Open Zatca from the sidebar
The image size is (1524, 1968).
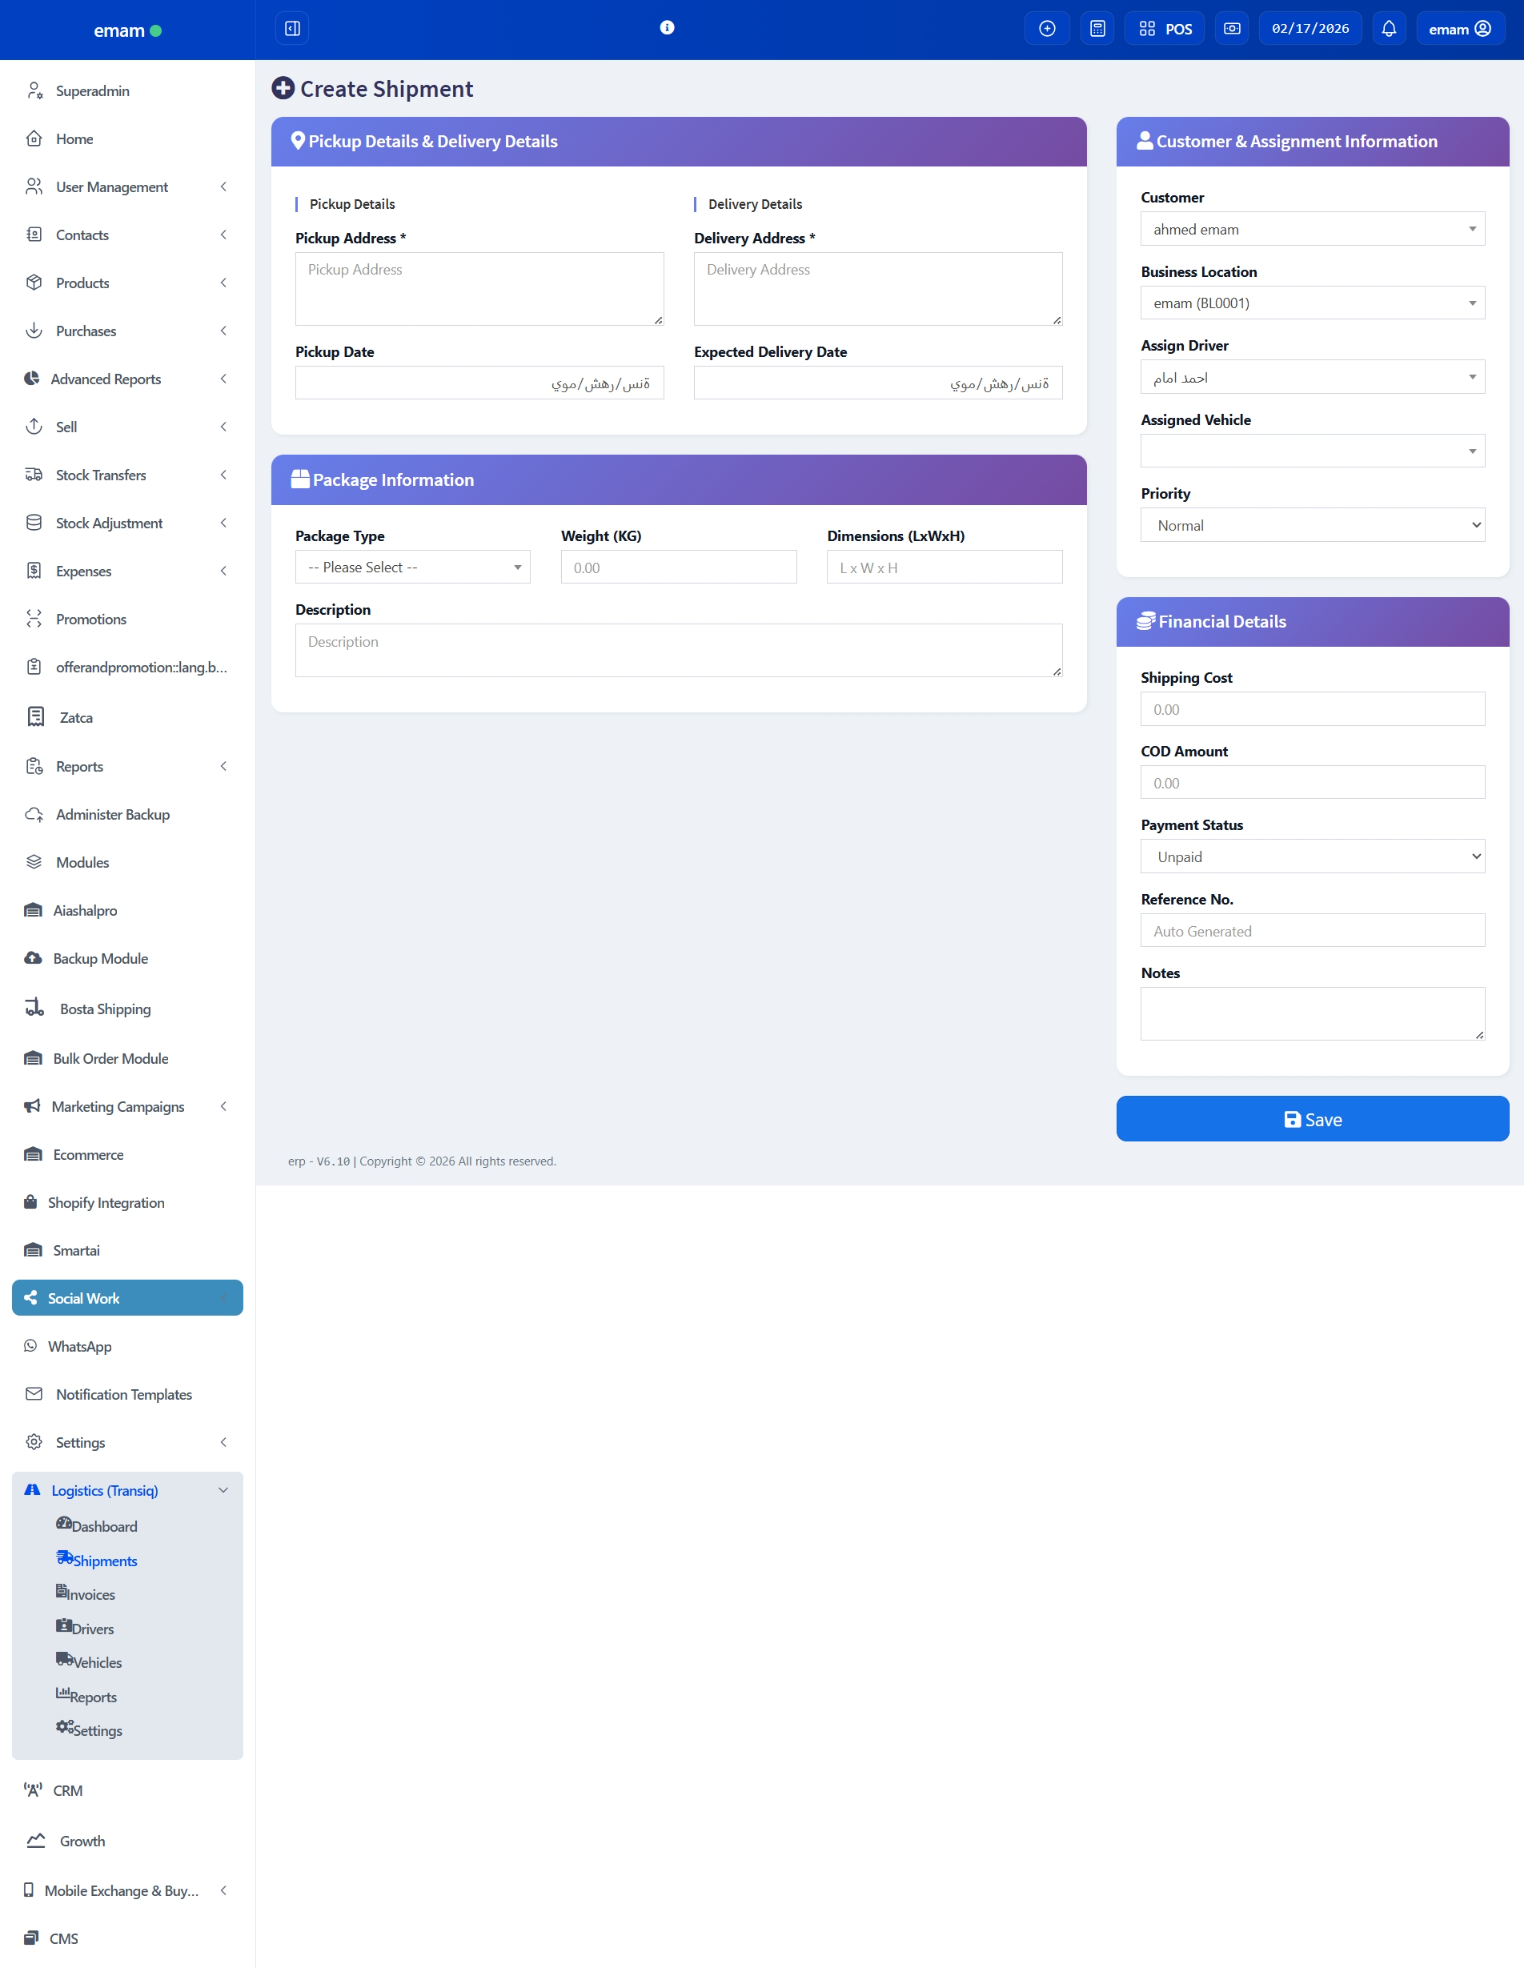[x=76, y=718]
